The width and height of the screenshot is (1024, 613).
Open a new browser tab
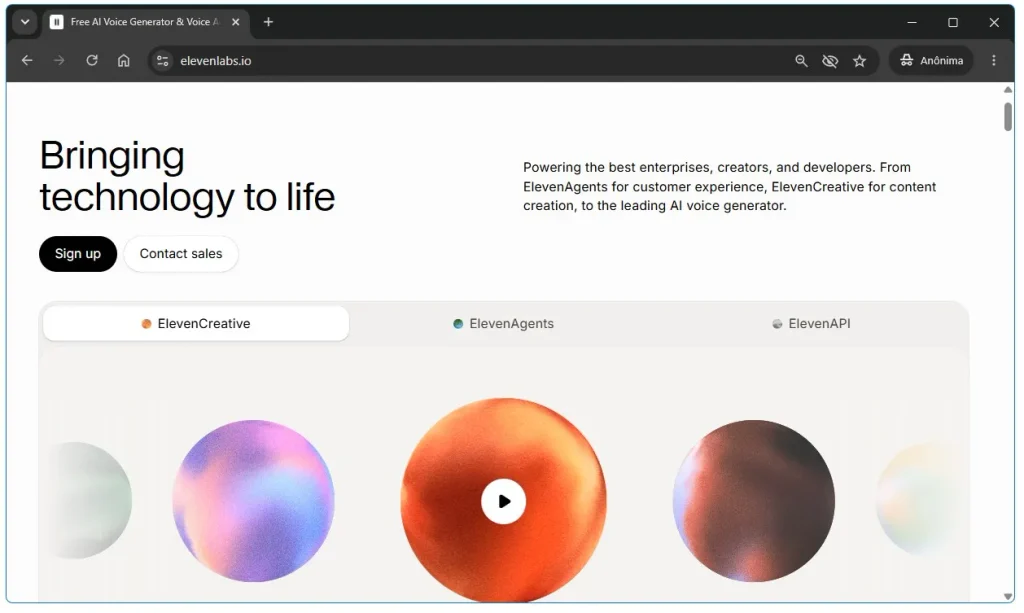click(x=268, y=22)
